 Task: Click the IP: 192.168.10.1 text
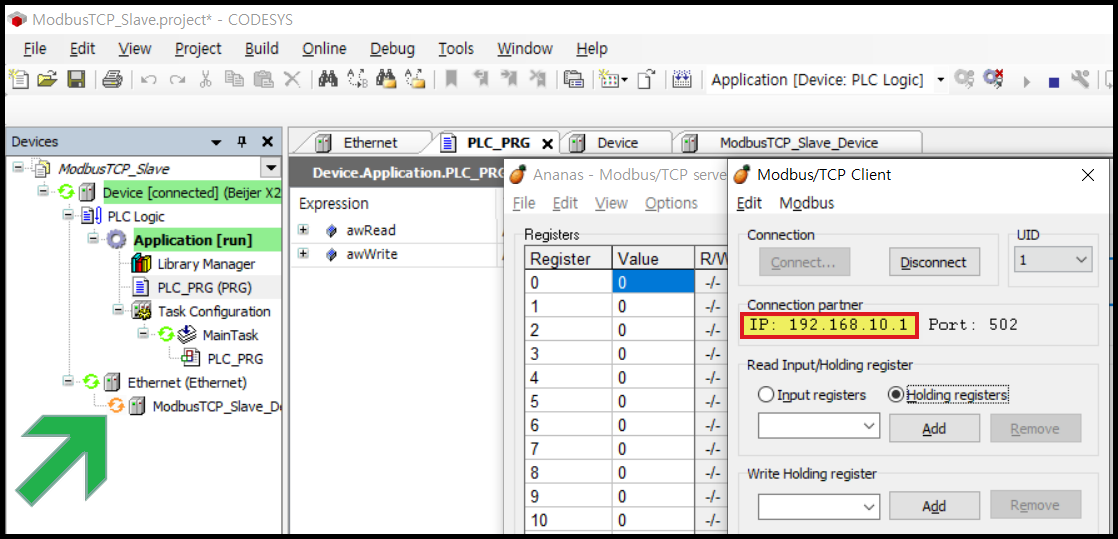pos(829,325)
